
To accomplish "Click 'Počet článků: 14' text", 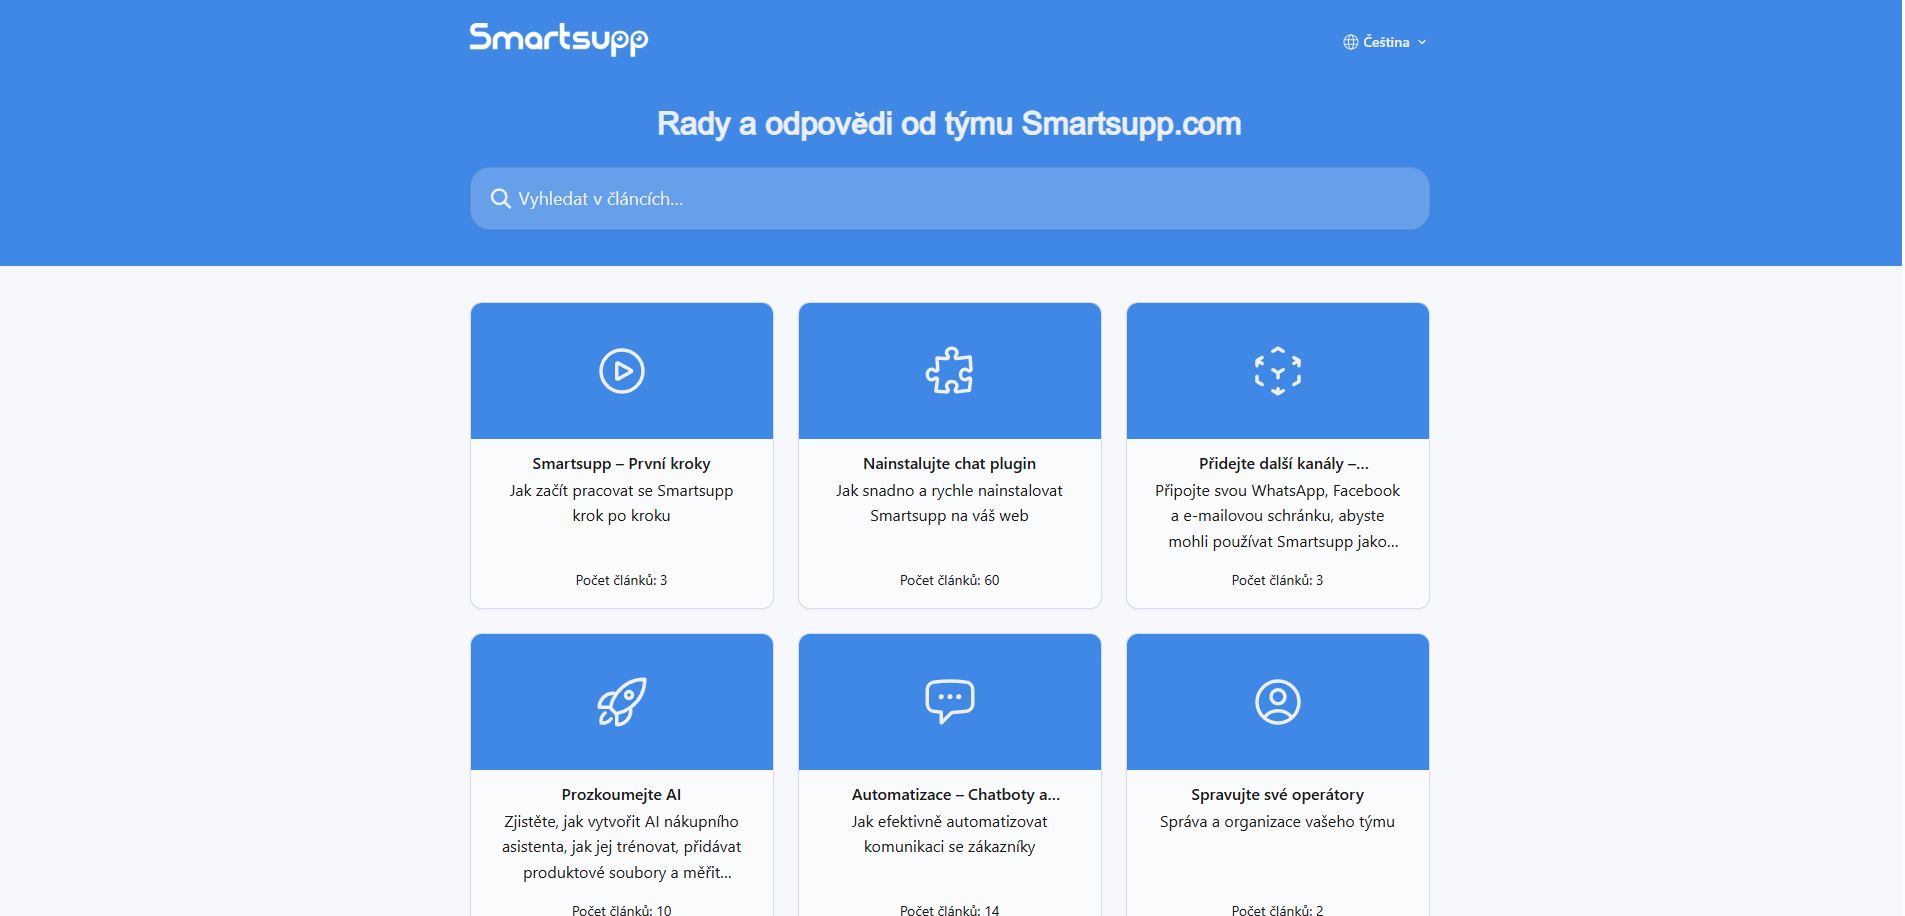I will point(949,910).
